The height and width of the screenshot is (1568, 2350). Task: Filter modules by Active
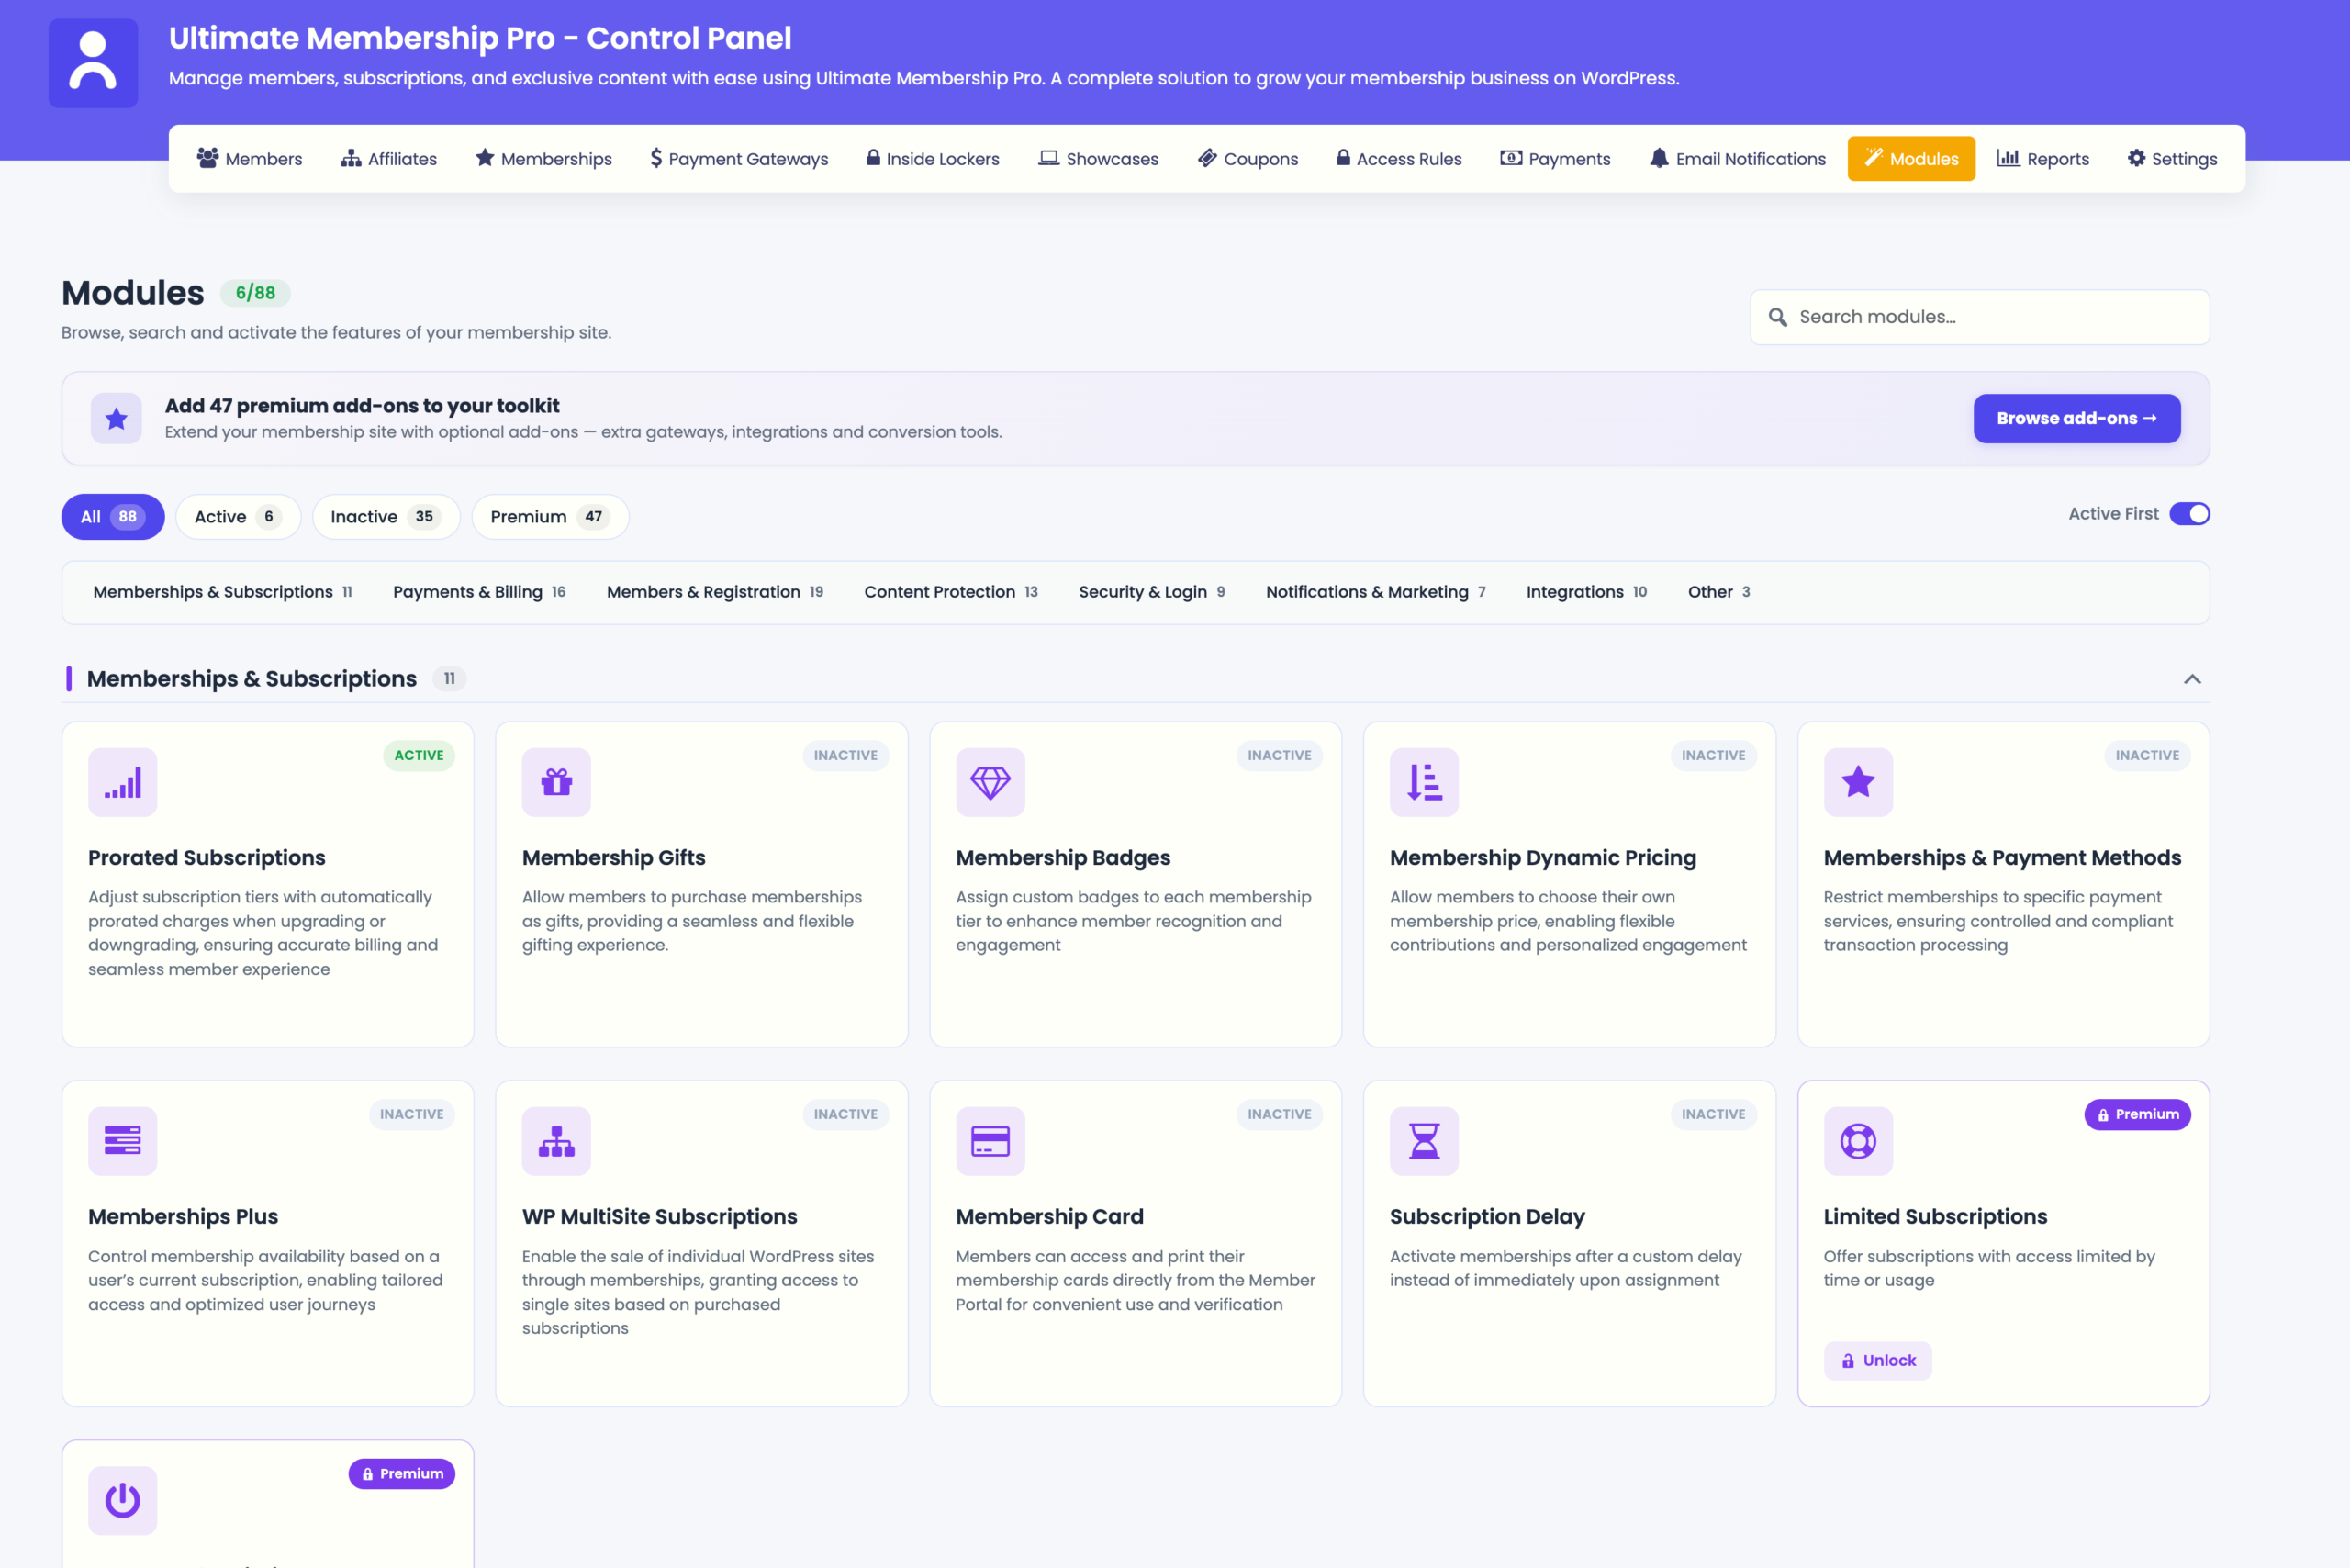tap(238, 517)
